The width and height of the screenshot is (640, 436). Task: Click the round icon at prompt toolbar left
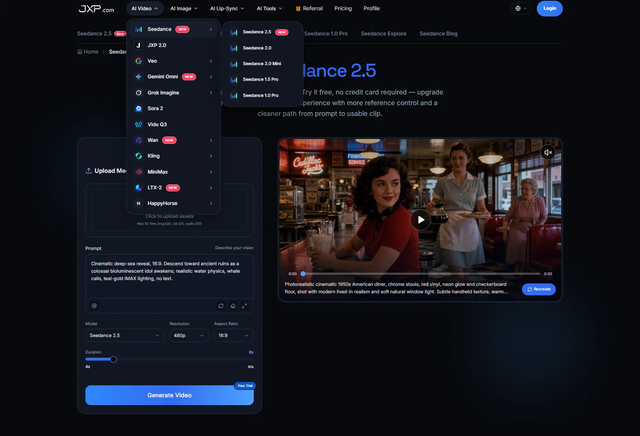point(94,306)
